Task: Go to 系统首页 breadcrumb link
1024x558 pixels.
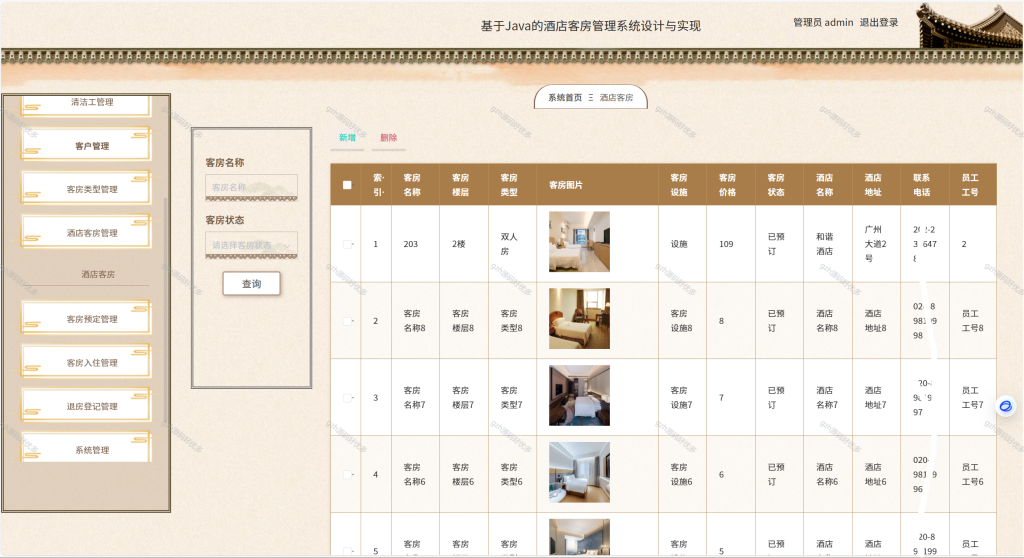Action: coord(564,97)
